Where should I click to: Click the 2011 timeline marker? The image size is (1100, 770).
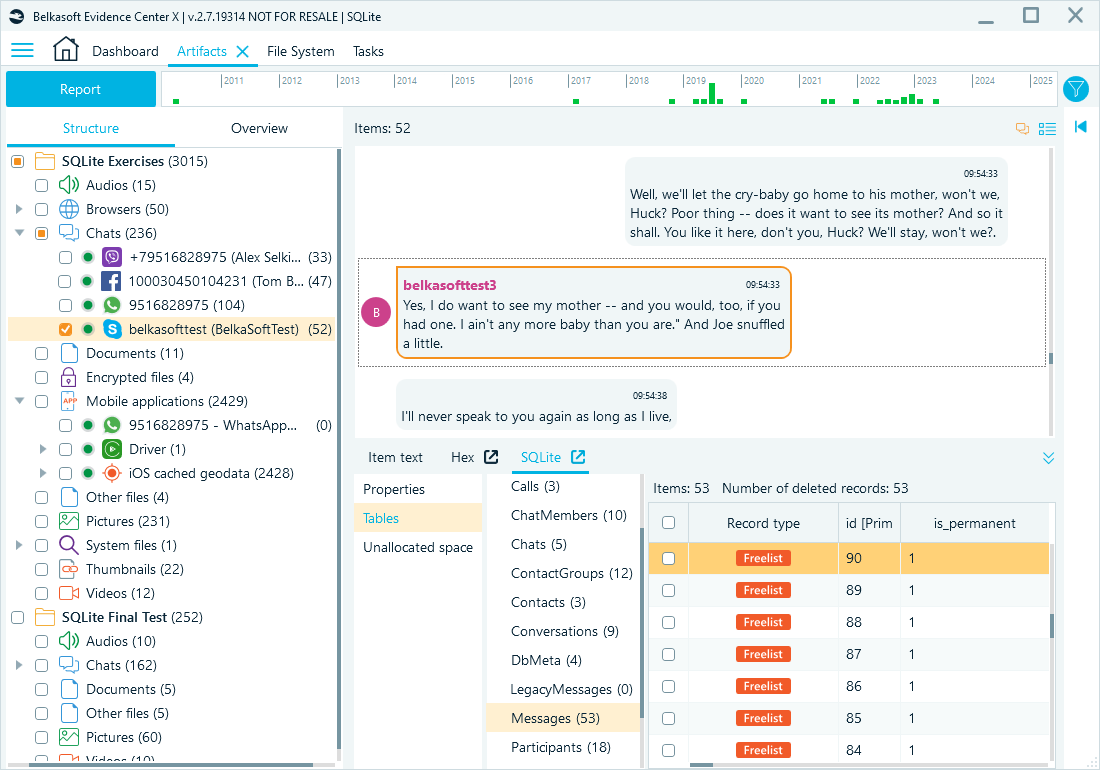(x=234, y=81)
